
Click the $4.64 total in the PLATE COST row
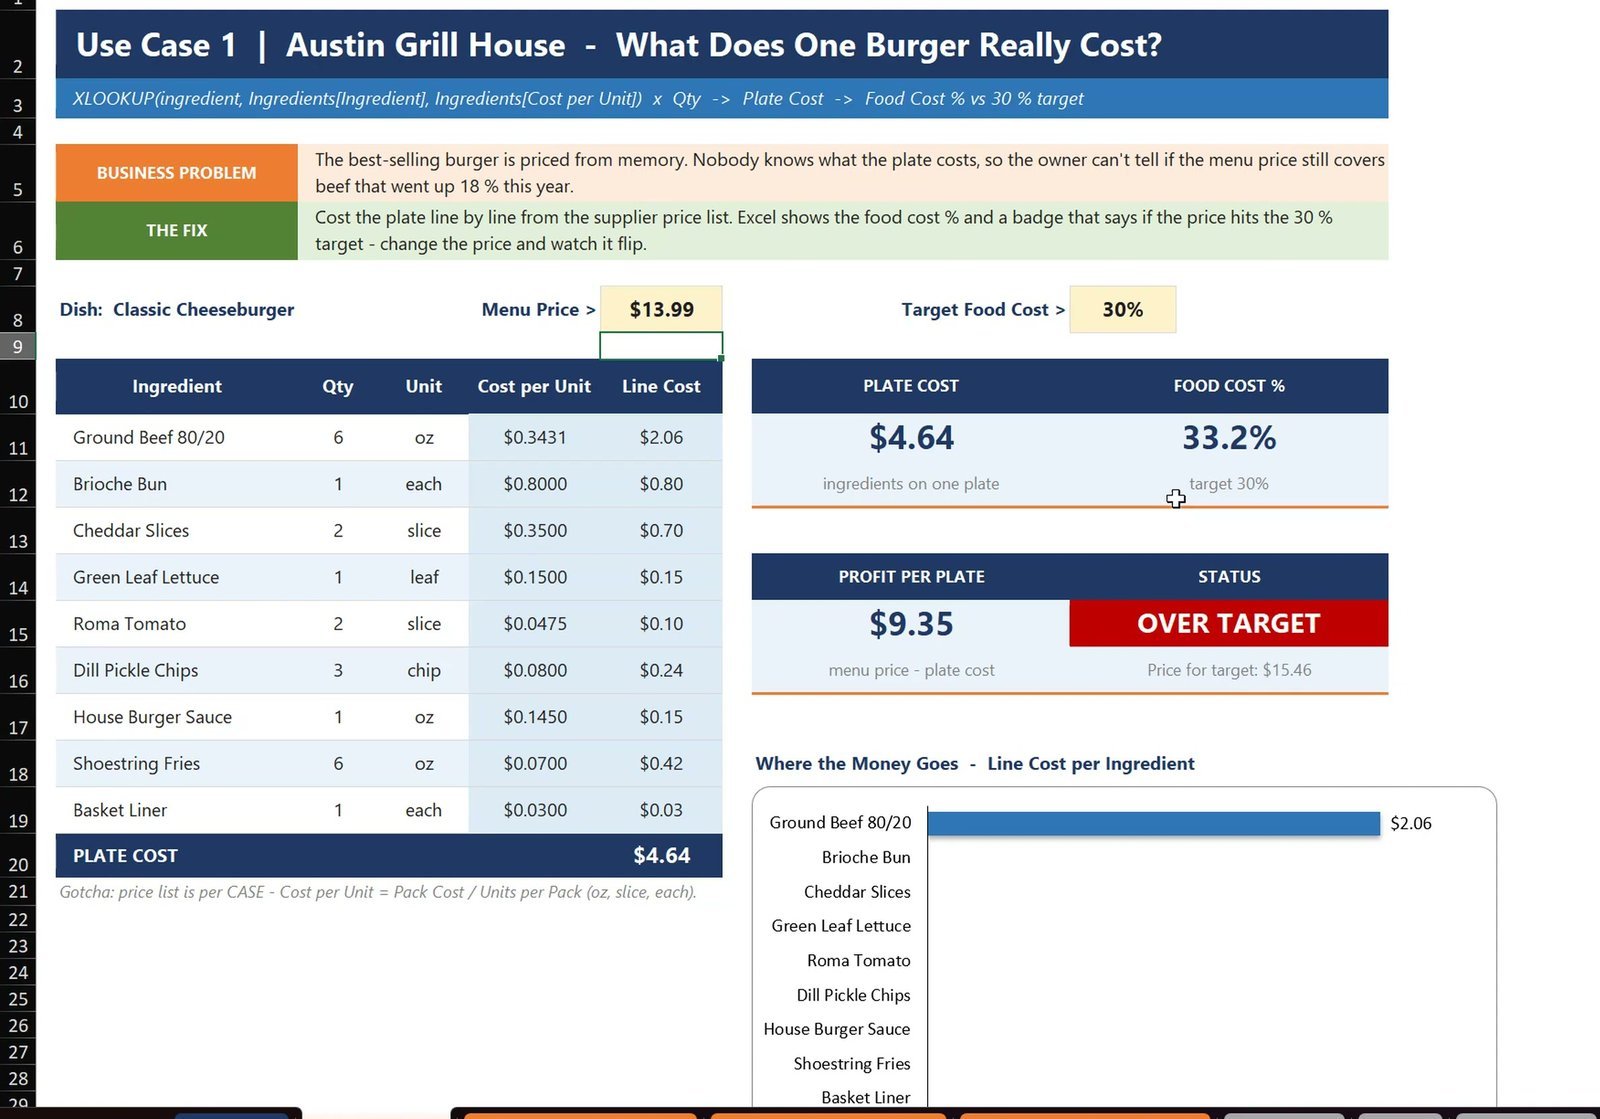click(x=661, y=856)
